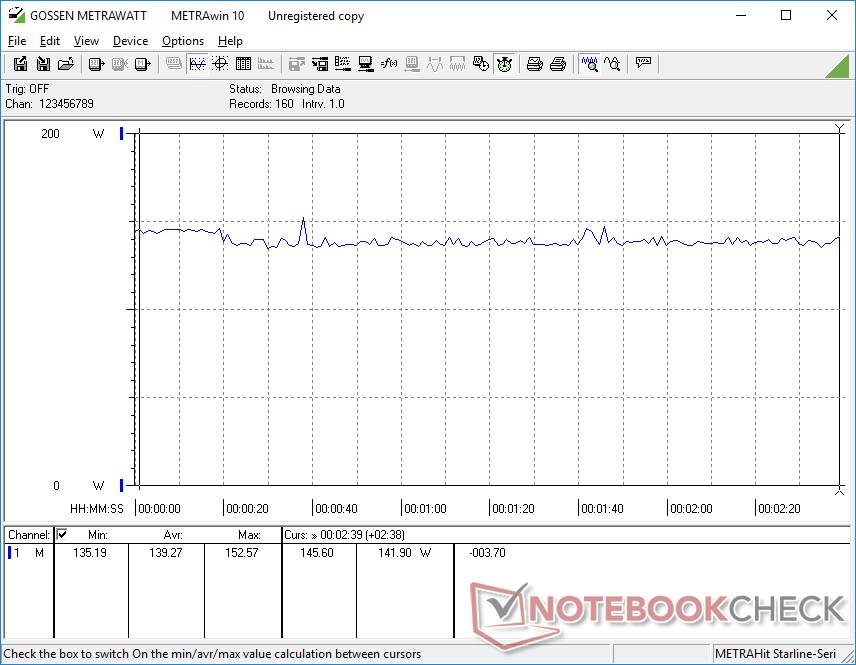The height and width of the screenshot is (665, 856).
Task: Click the Avr value 139.27
Action: point(165,553)
